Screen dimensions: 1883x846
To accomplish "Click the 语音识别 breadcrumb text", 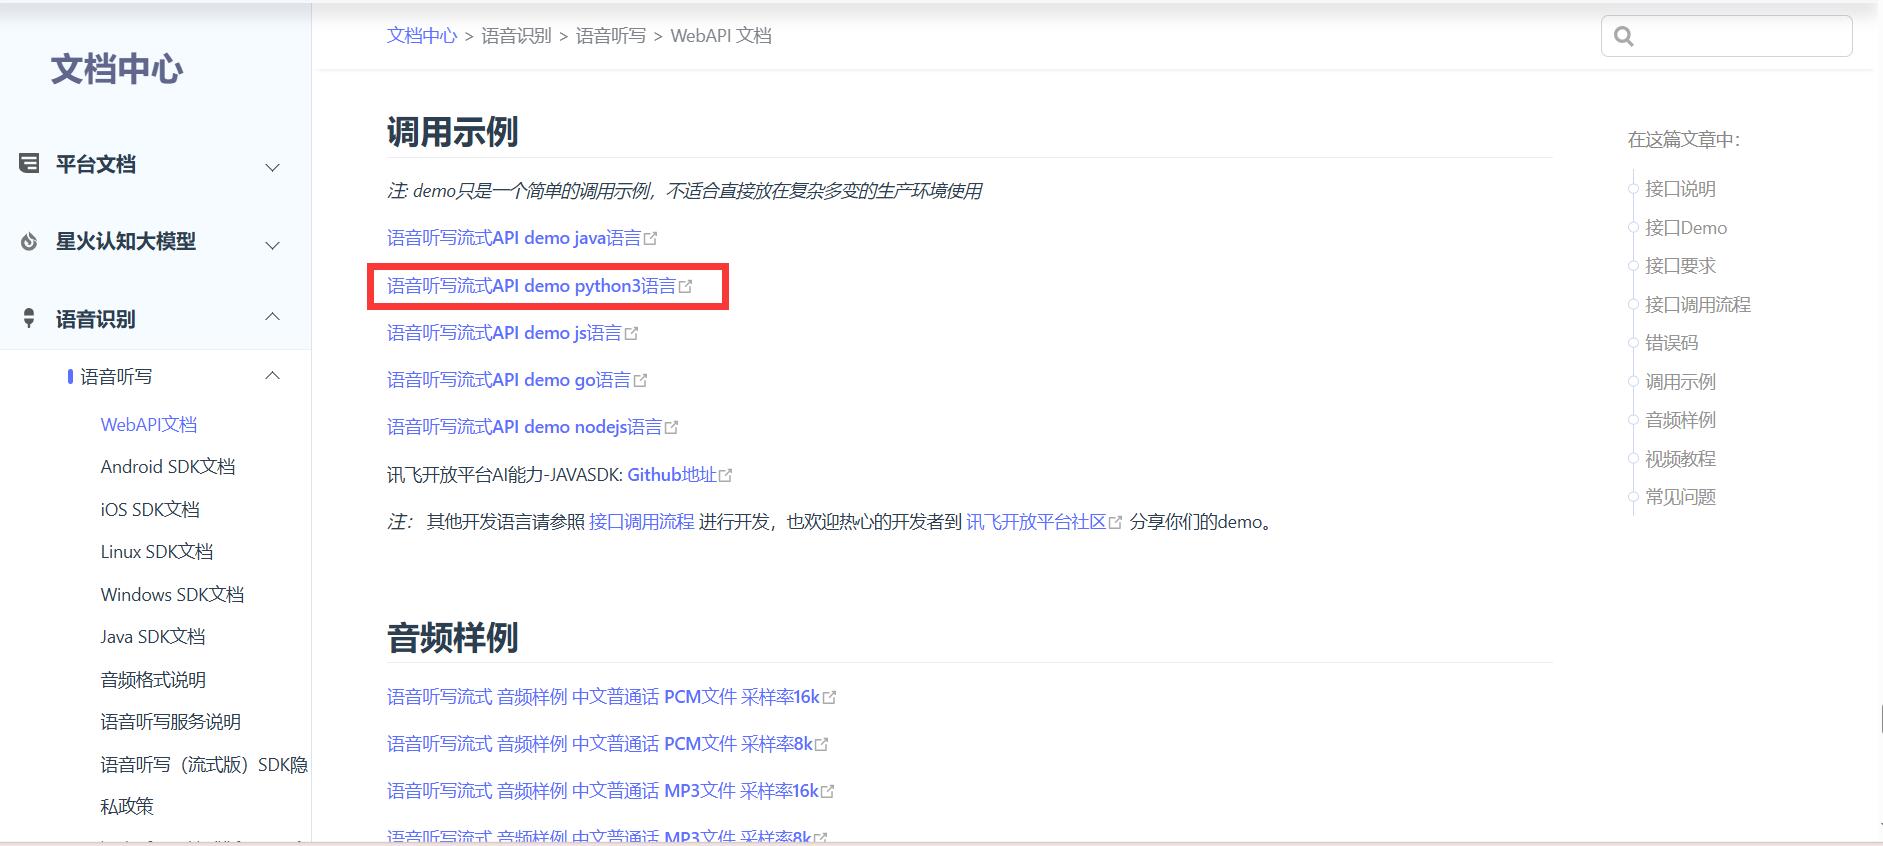I will [516, 36].
